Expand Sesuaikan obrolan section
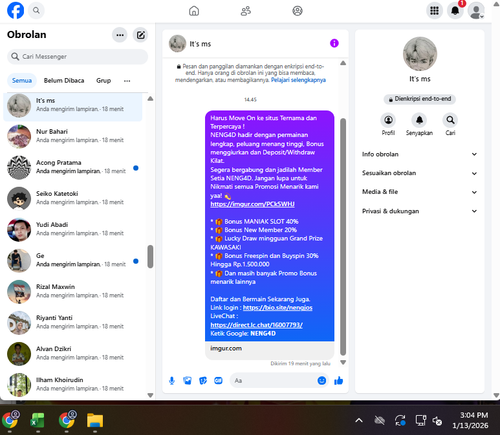Viewport: 500px width, 435px height. [419, 173]
